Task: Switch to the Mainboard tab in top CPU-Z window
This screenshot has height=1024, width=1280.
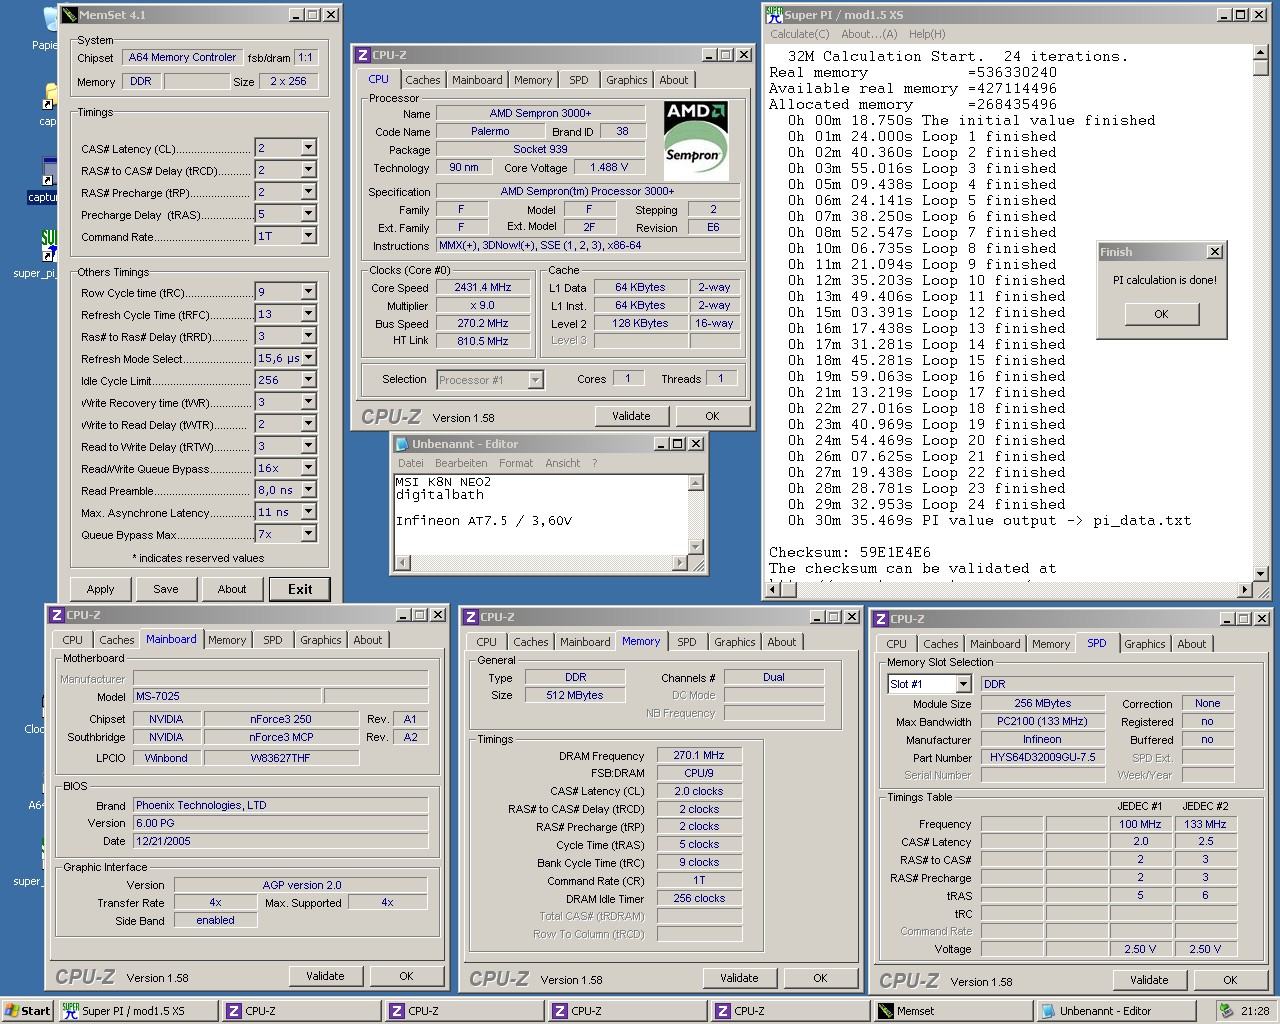Action: [x=477, y=80]
